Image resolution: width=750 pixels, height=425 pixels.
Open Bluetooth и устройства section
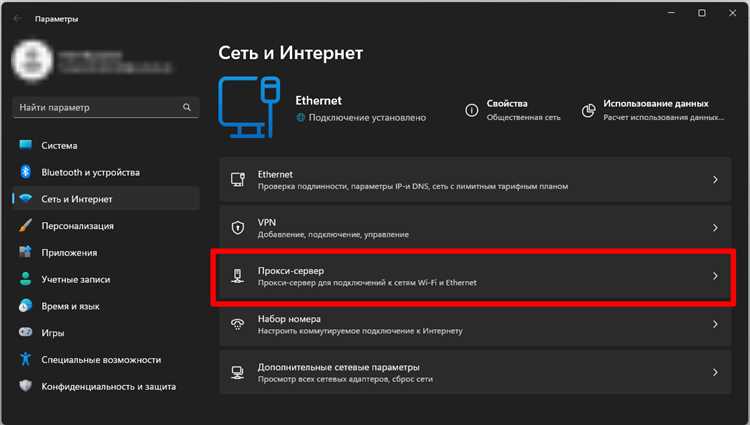tap(106, 172)
